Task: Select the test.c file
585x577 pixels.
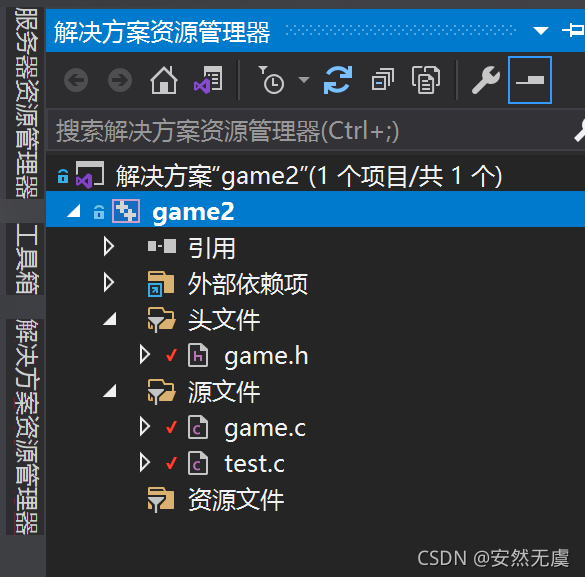Action: click(x=254, y=464)
